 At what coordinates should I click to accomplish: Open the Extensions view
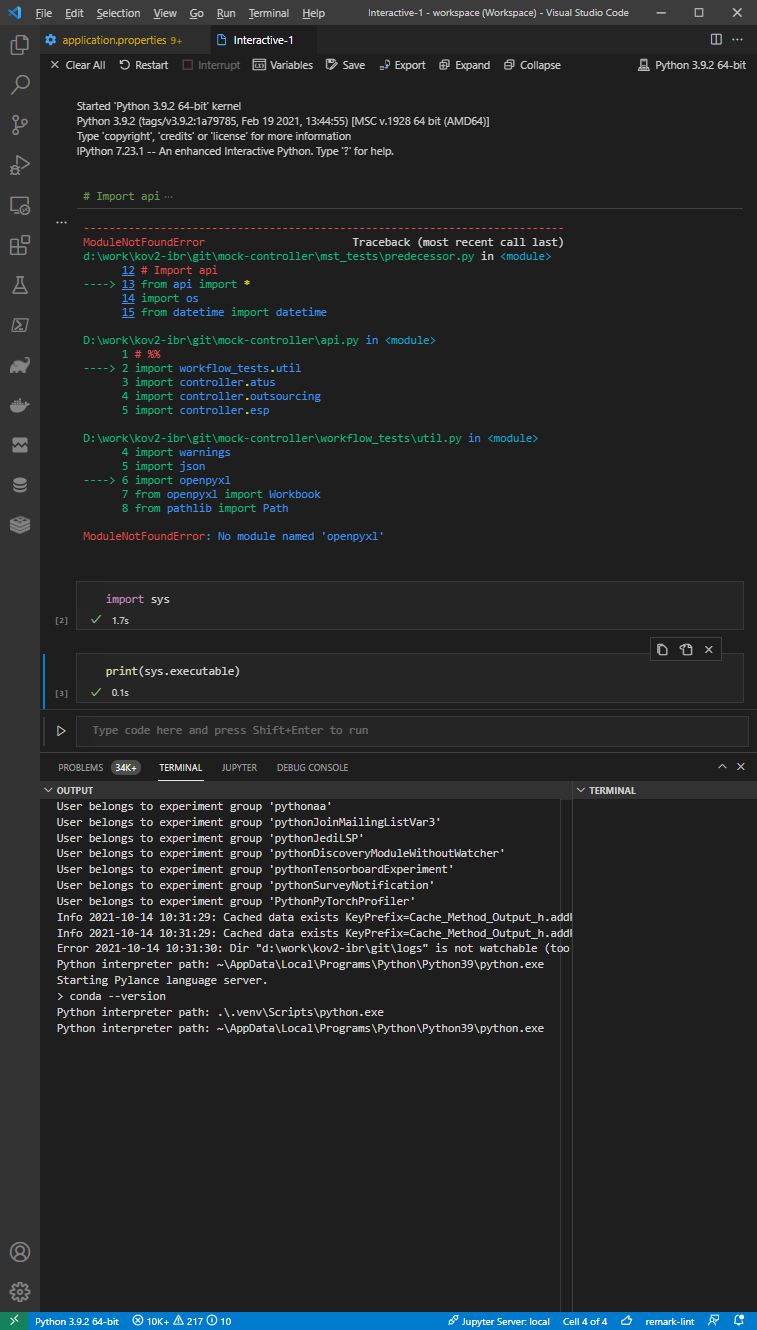(x=19, y=245)
